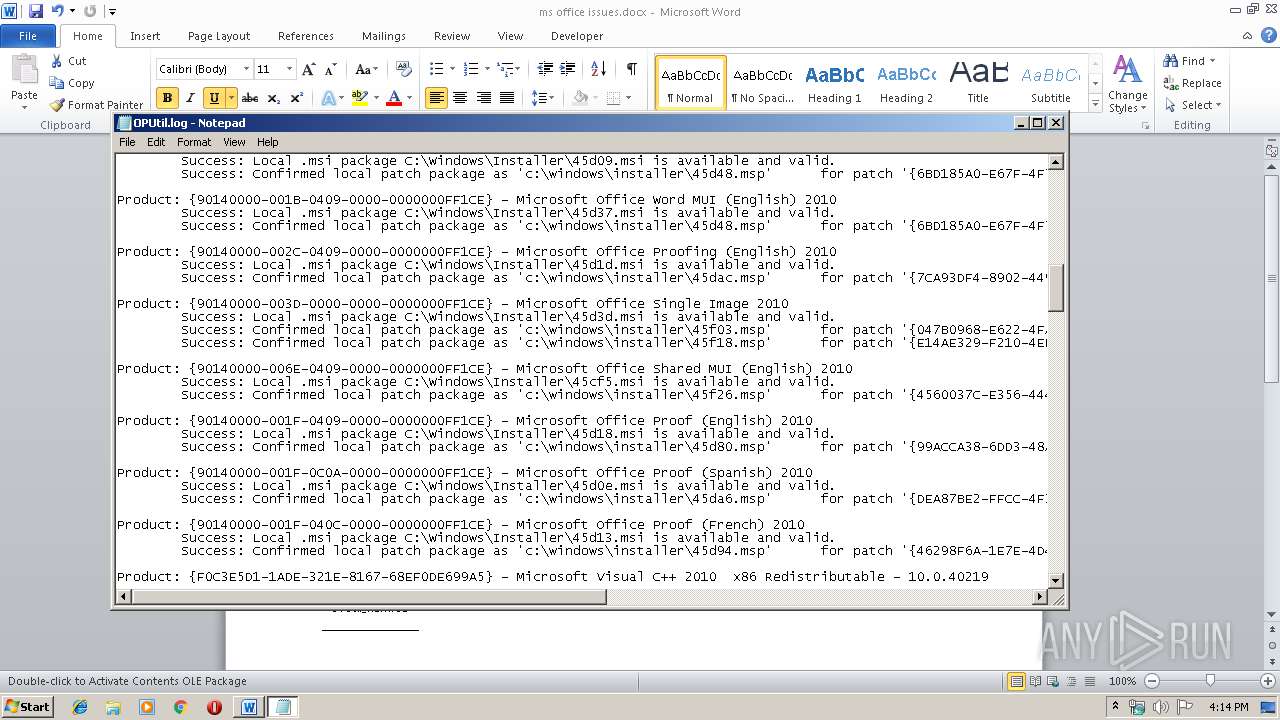Launch Chrome from the taskbar
Image resolution: width=1280 pixels, height=720 pixels.
click(x=180, y=707)
